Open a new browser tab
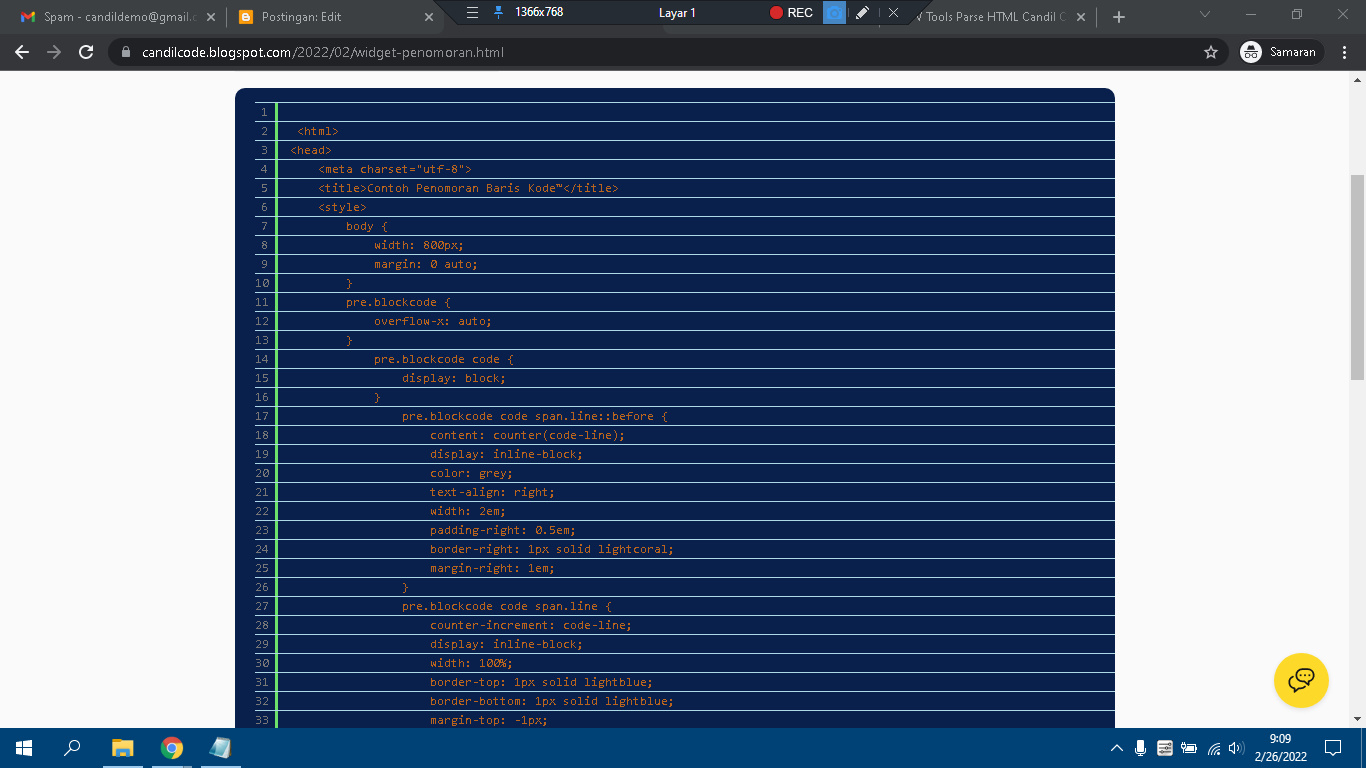 (1119, 17)
